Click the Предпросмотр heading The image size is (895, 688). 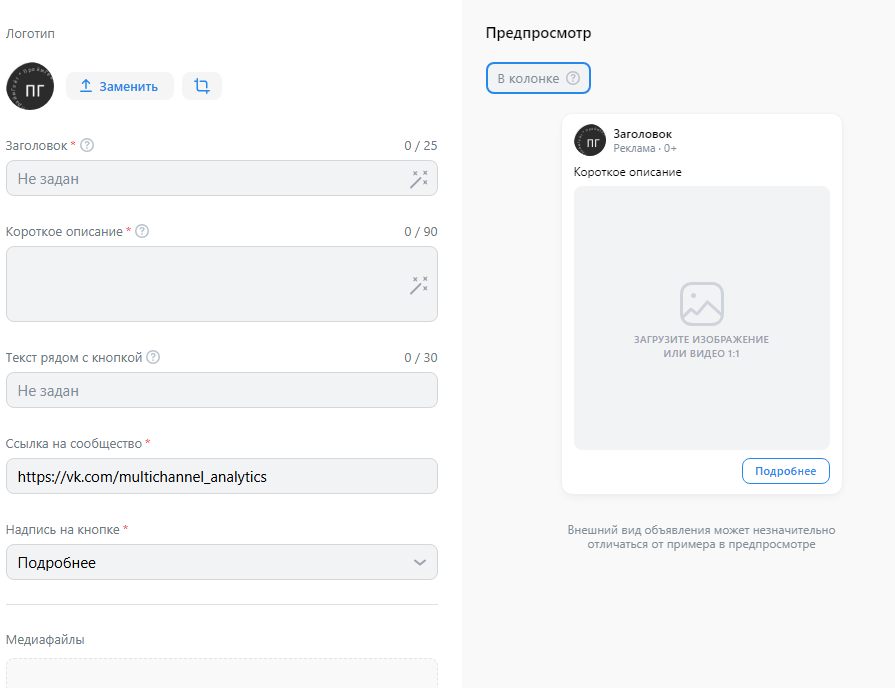click(538, 33)
